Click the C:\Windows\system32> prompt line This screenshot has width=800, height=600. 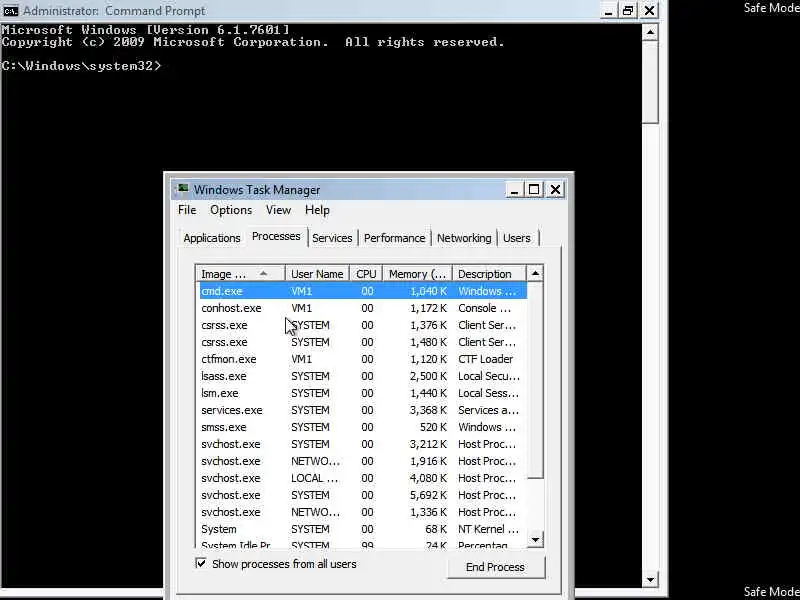pyautogui.click(x=82, y=66)
